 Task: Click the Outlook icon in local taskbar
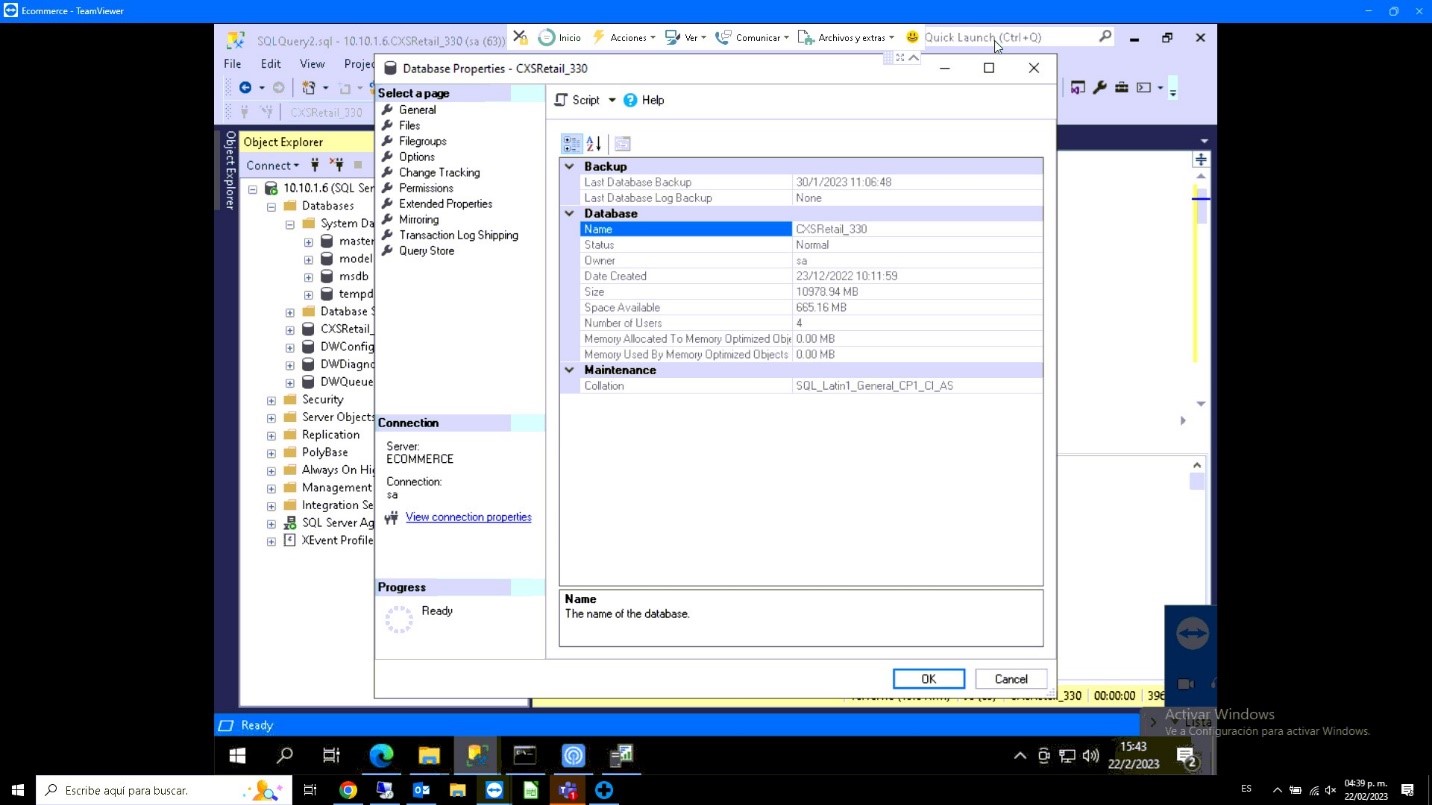pyautogui.click(x=421, y=790)
